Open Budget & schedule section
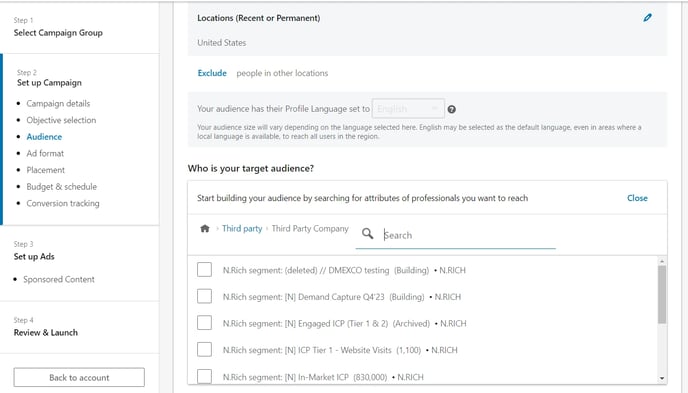Viewport: 688px width, 393px height. pos(61,186)
